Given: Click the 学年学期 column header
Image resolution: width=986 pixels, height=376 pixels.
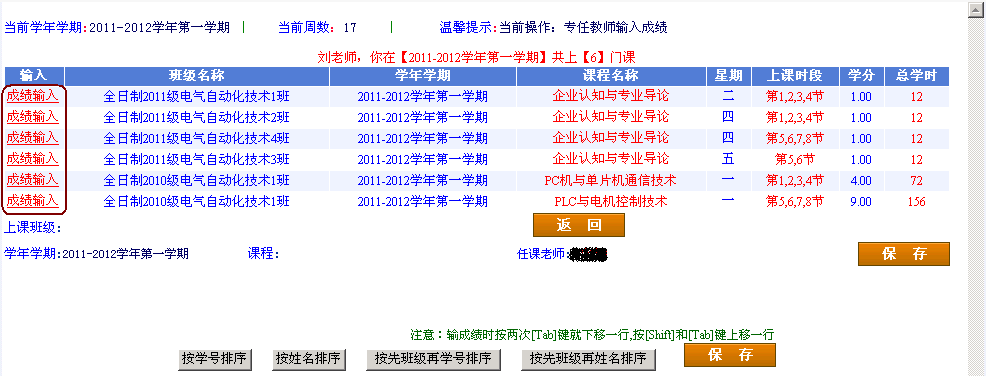Looking at the screenshot, I should [423, 76].
